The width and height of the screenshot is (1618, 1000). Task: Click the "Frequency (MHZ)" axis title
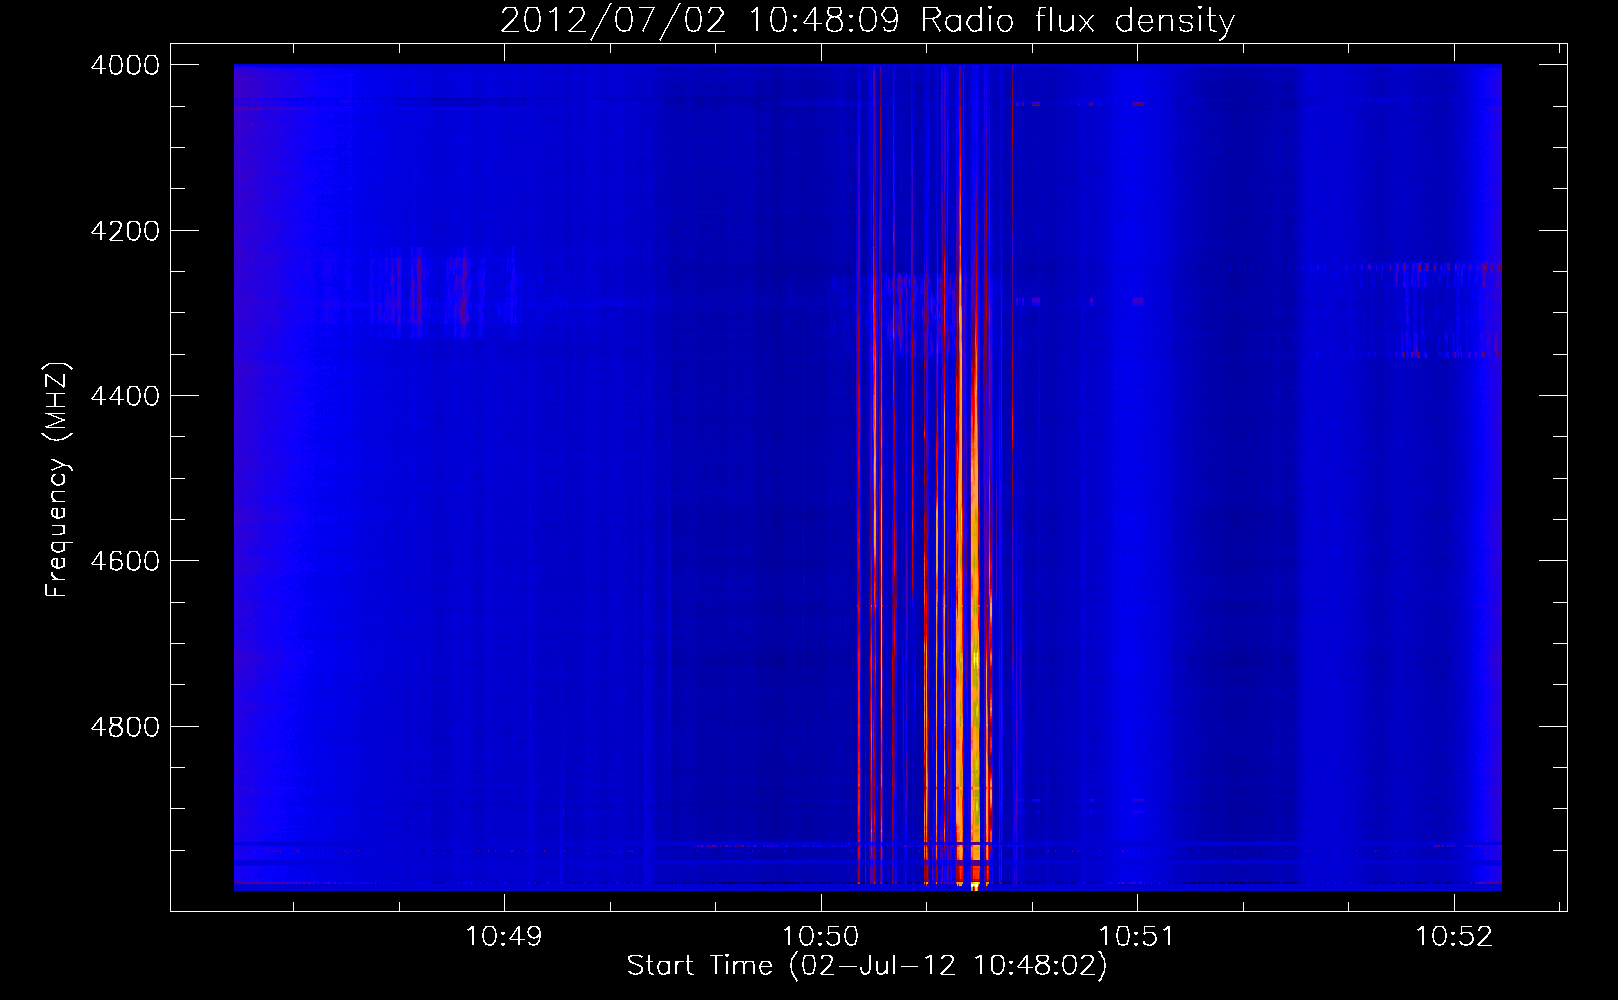(58, 480)
